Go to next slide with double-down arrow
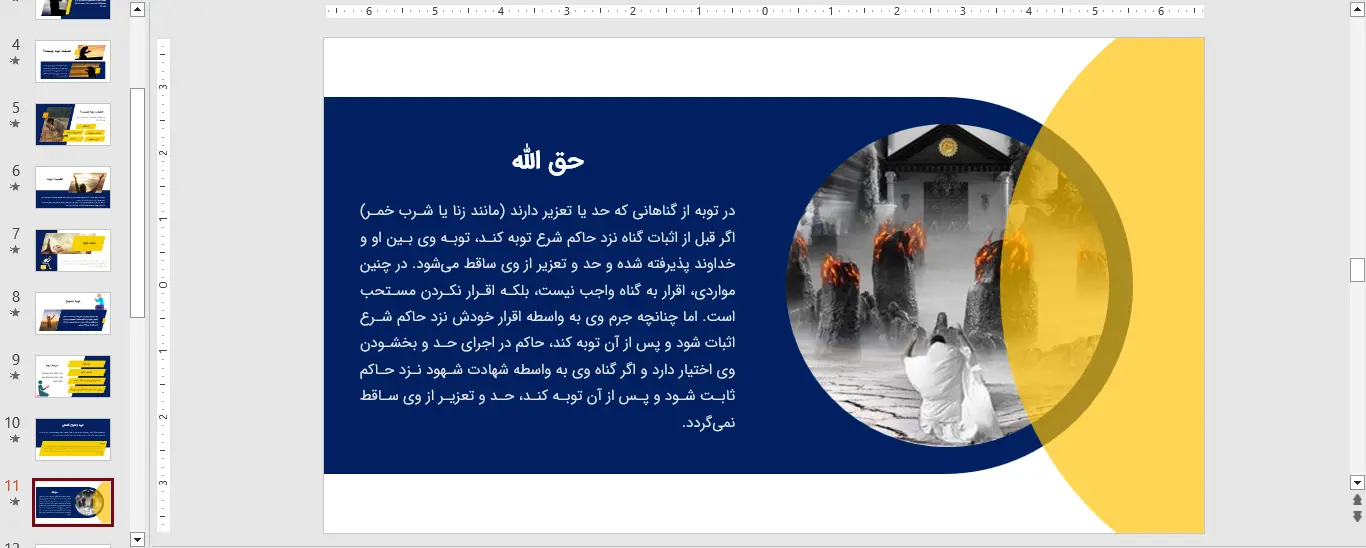Screen dimensions: 1366x548 [x=1357, y=516]
